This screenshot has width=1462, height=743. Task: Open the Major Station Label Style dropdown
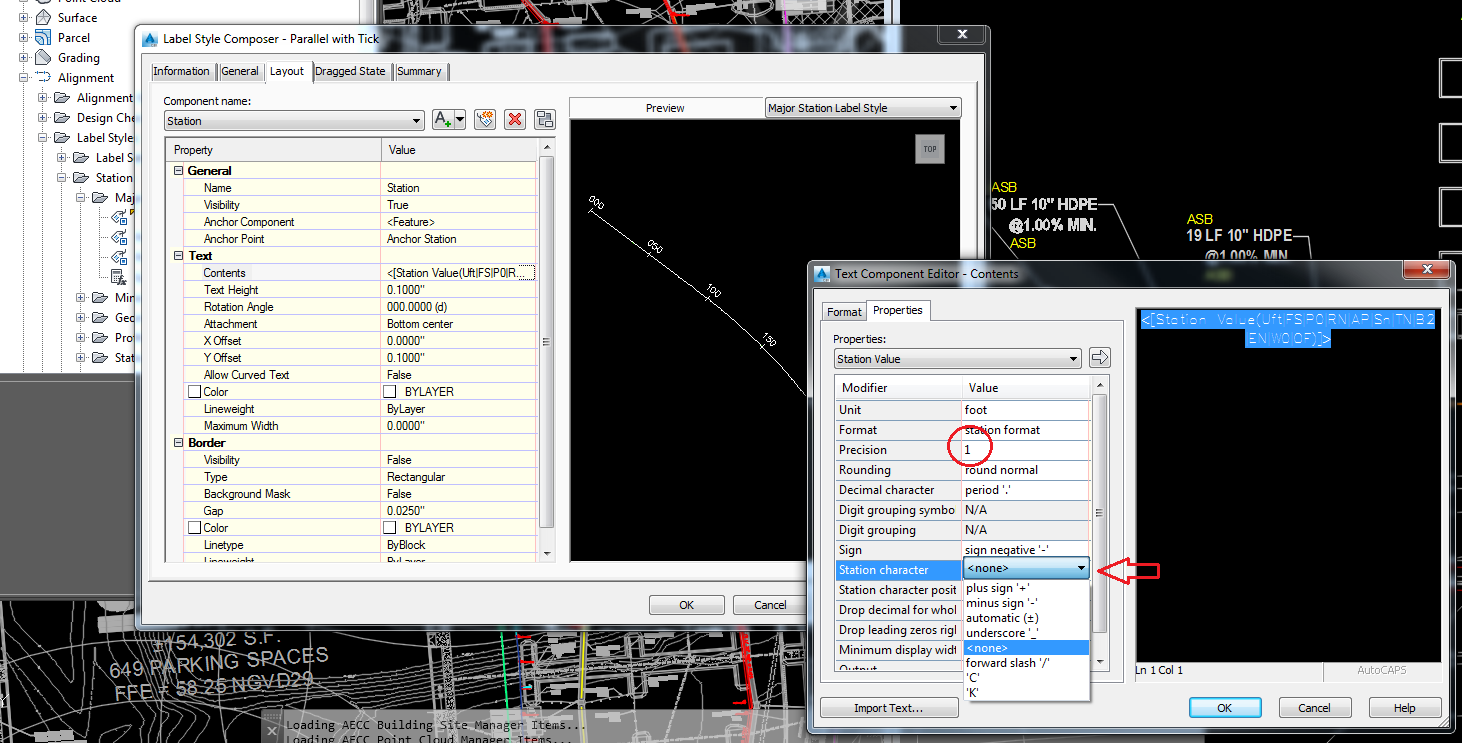pos(952,107)
